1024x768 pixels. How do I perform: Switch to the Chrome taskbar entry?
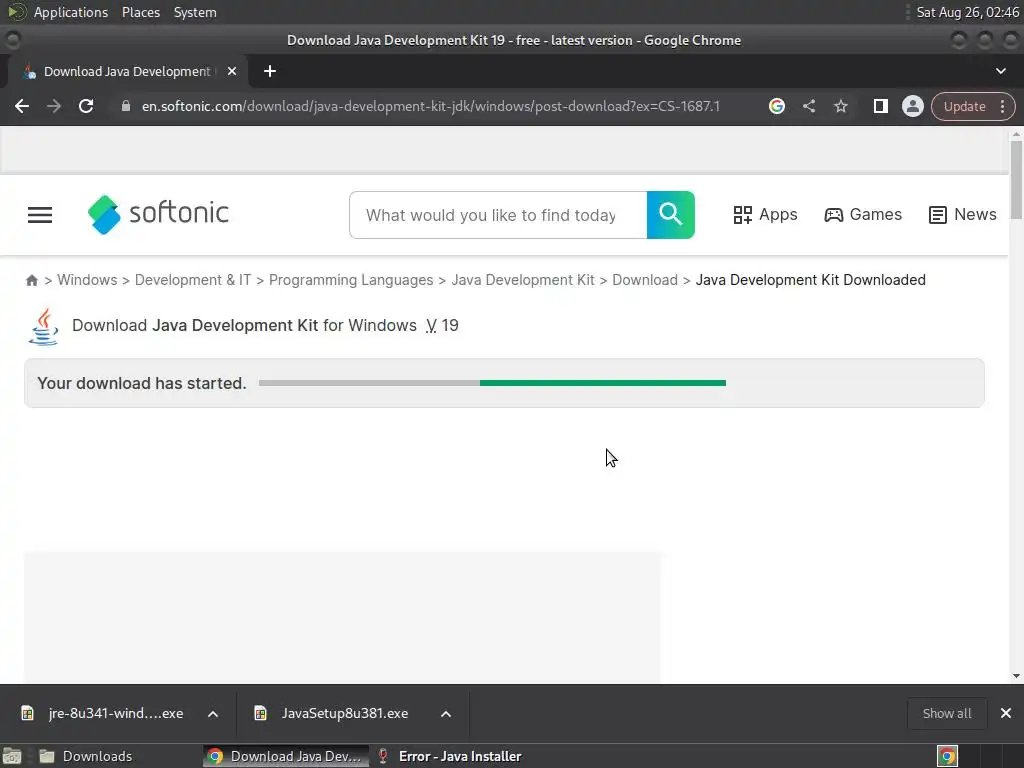tap(286, 756)
